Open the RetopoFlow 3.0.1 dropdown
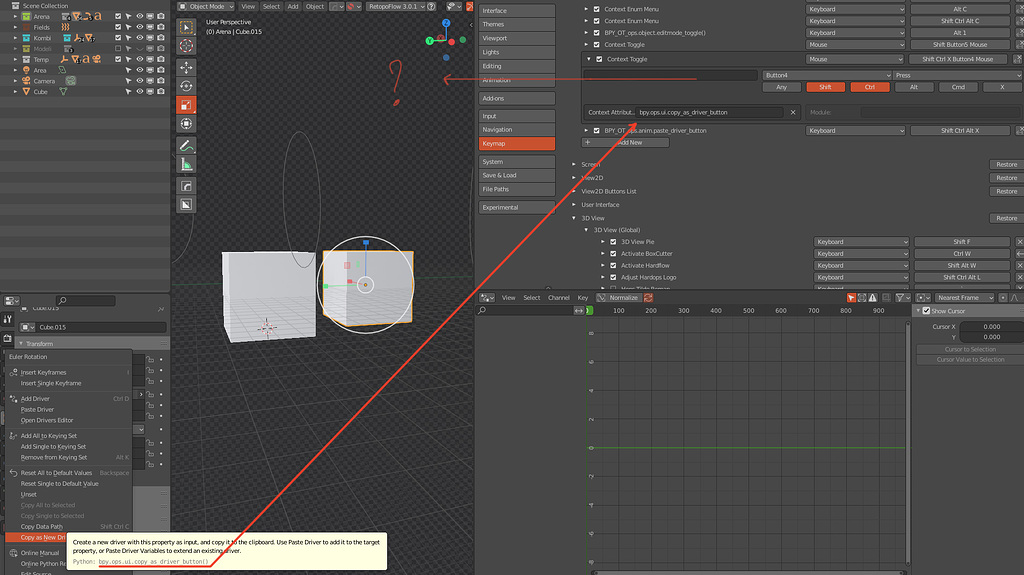 tap(395, 7)
